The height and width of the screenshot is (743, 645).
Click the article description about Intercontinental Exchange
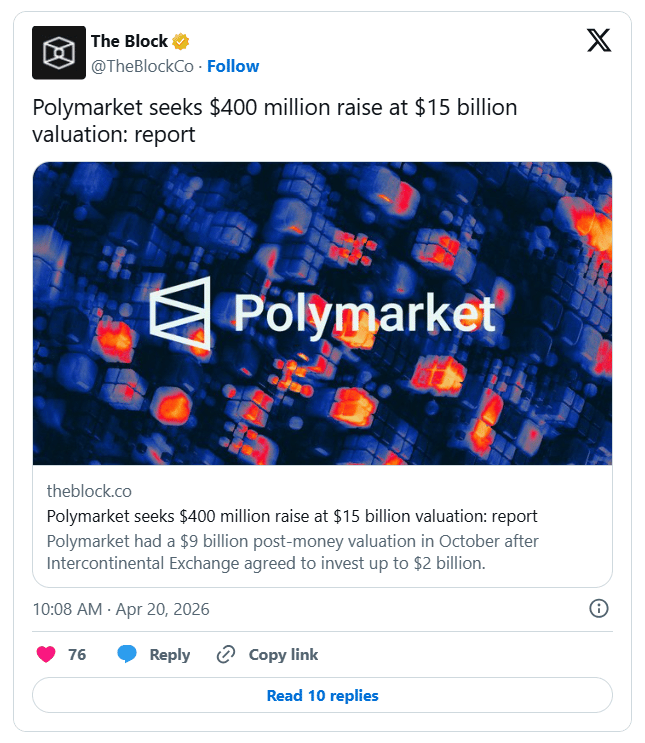tap(292, 552)
